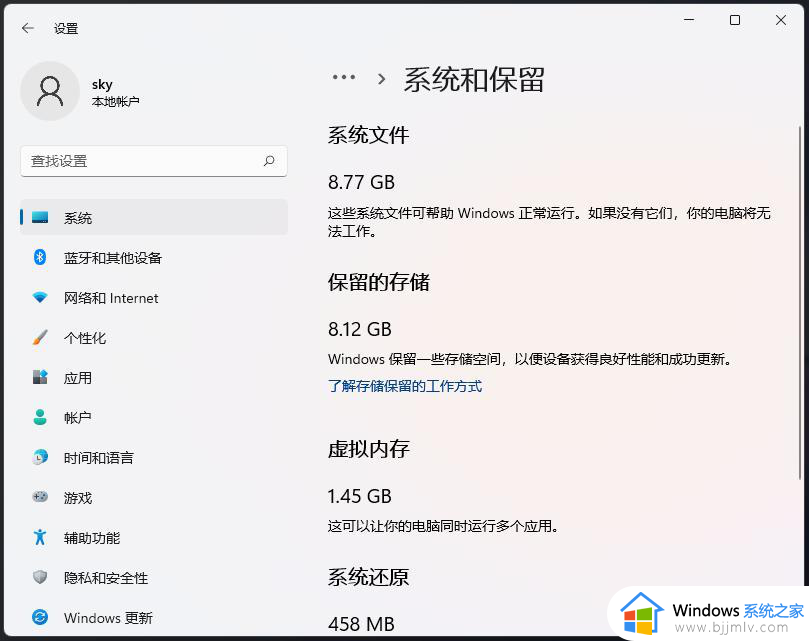Open 隐私和安全性 settings
The height and width of the screenshot is (641, 809).
coord(154,577)
